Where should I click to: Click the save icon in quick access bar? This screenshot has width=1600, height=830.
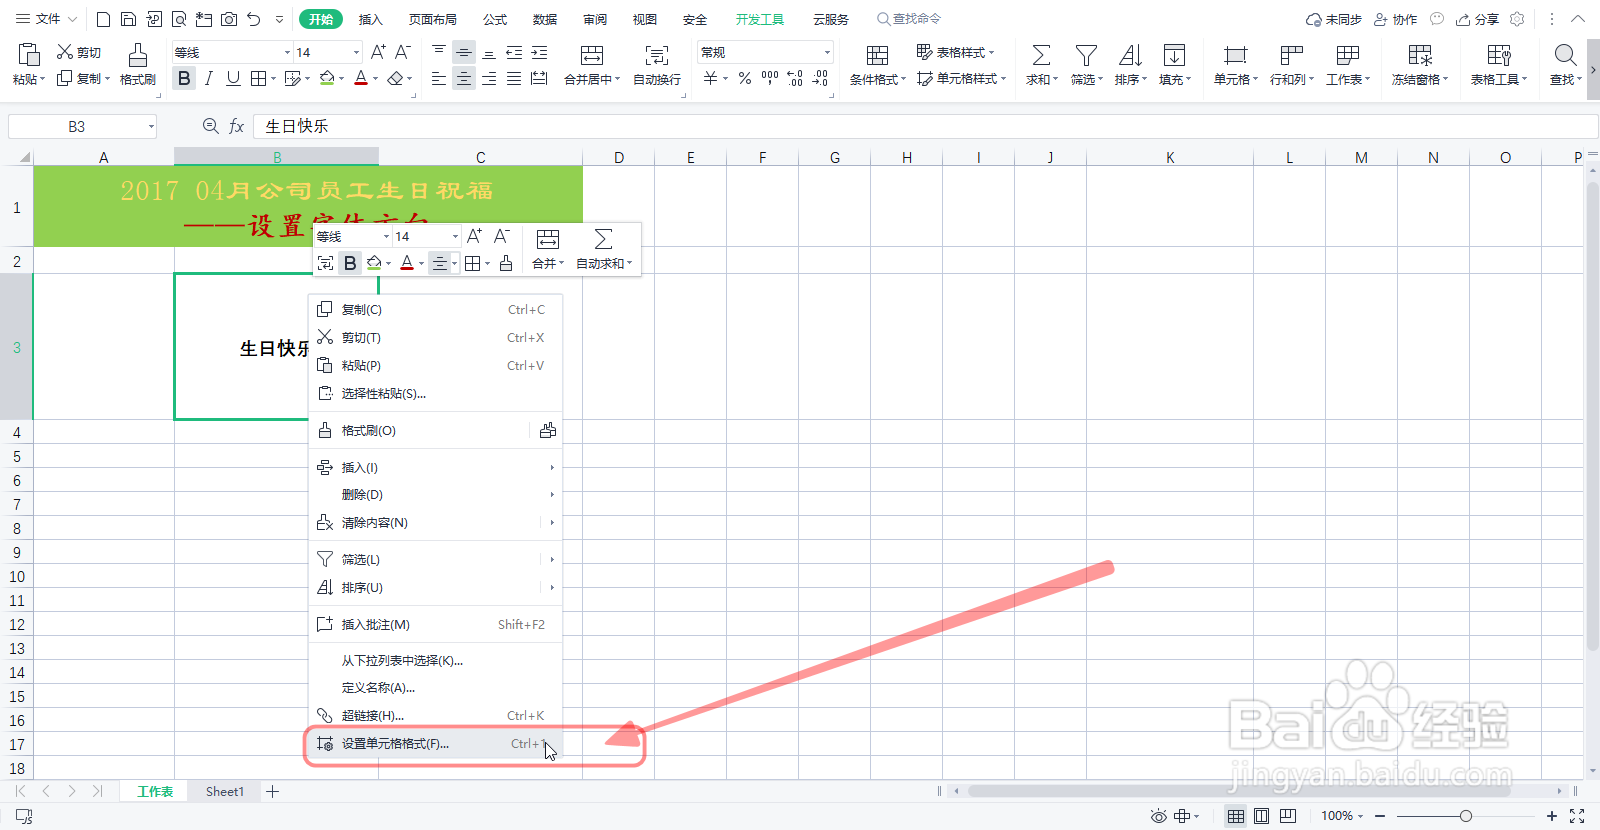click(128, 19)
